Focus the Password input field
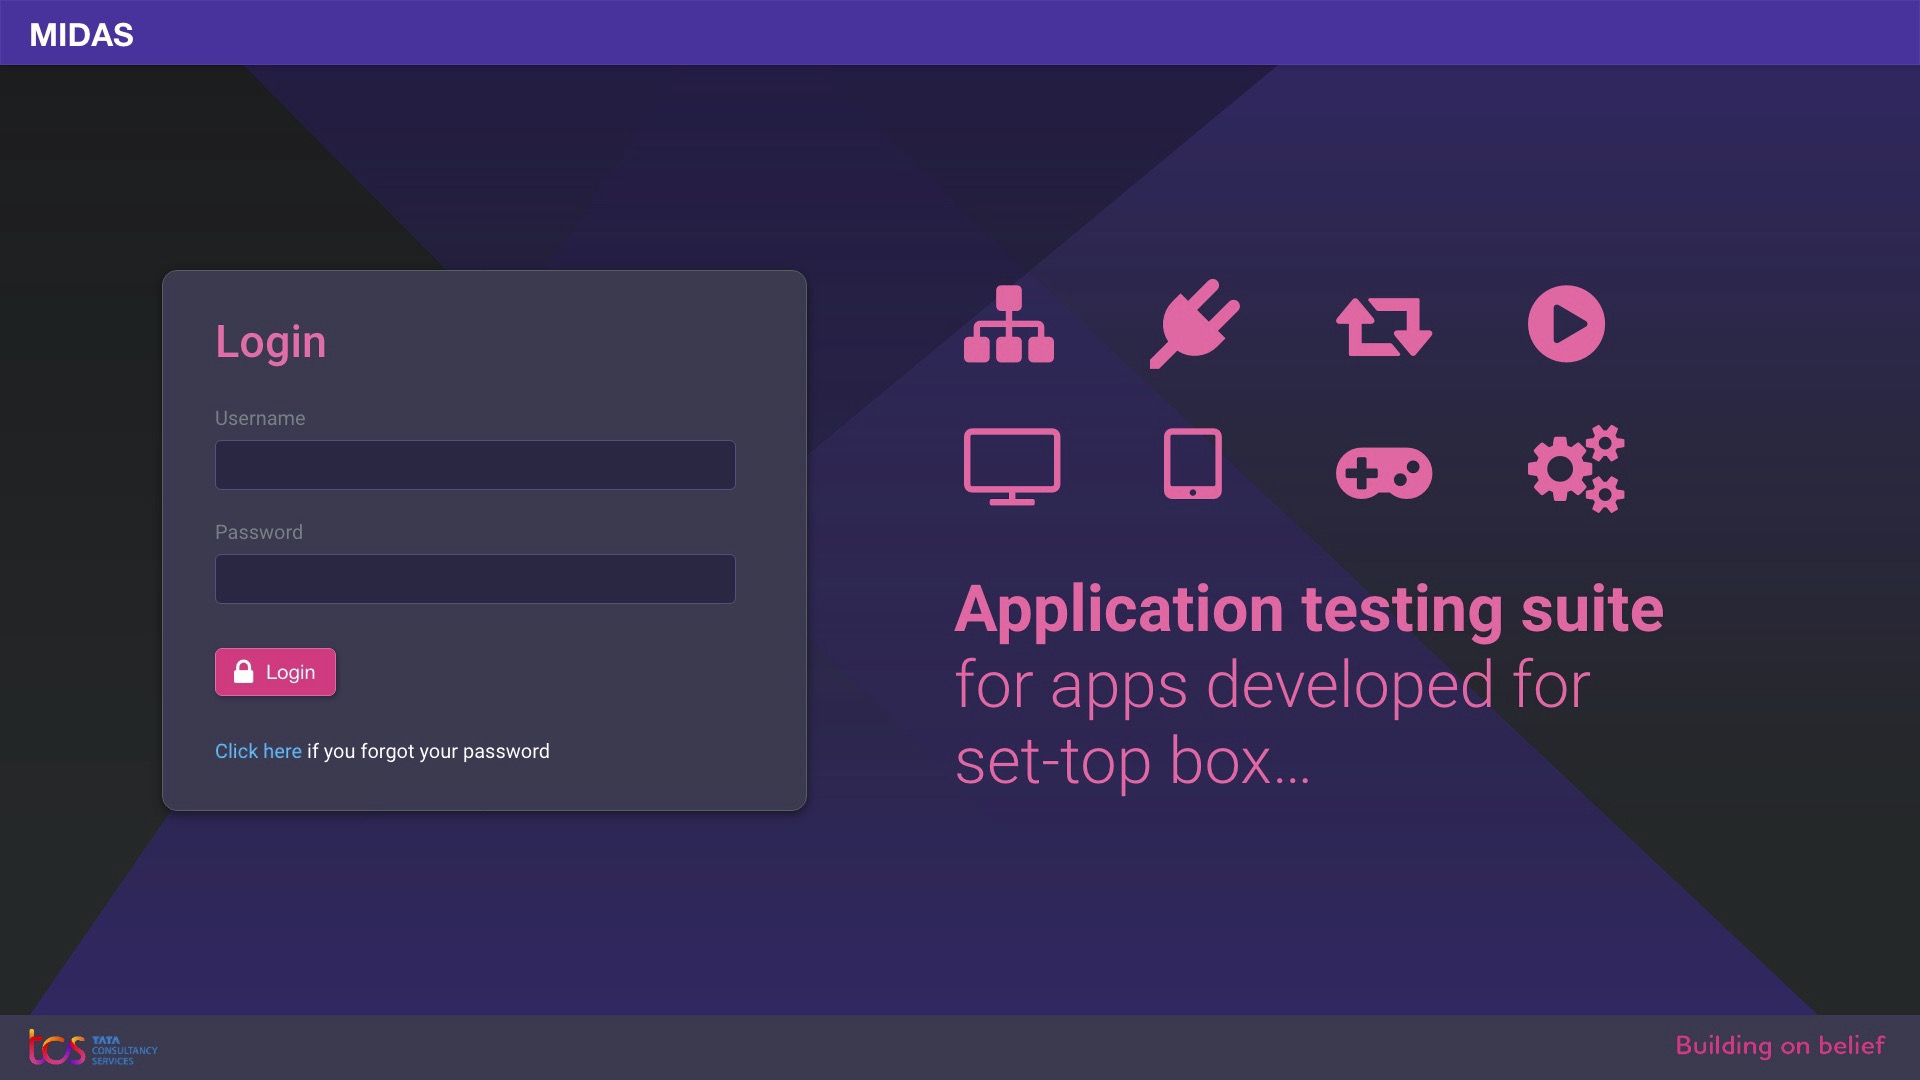Viewport: 1920px width, 1080px height. 475,579
